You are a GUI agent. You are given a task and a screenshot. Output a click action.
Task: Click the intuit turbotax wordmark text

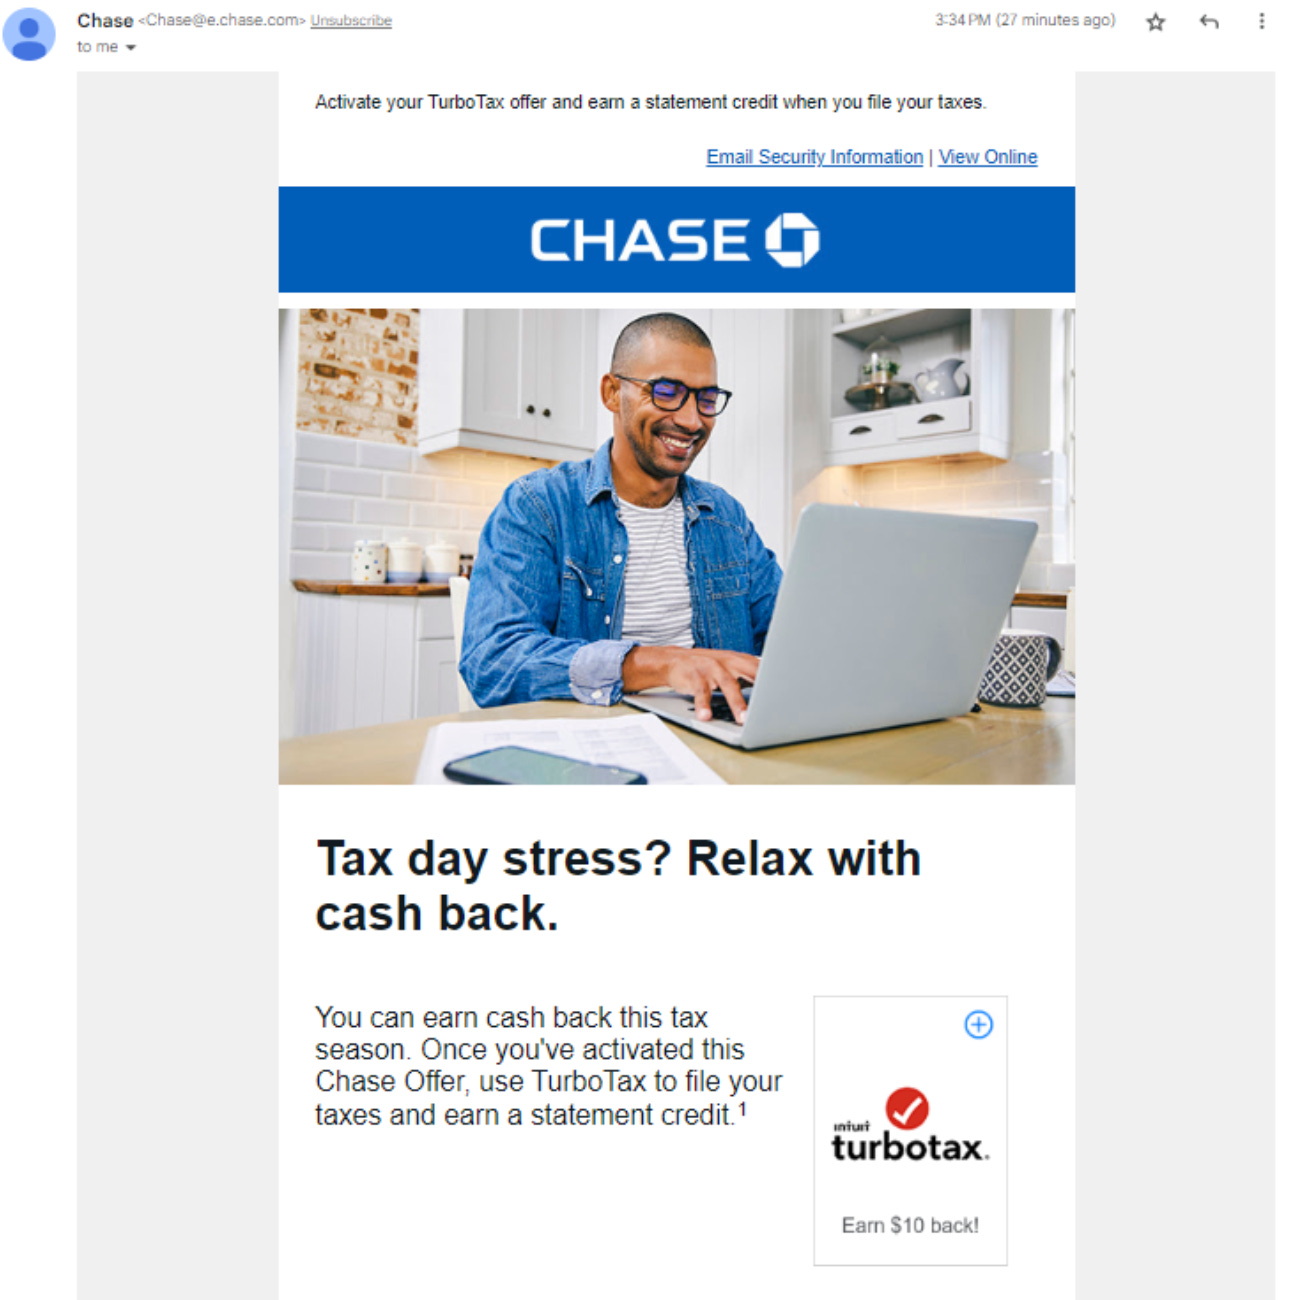point(910,1145)
